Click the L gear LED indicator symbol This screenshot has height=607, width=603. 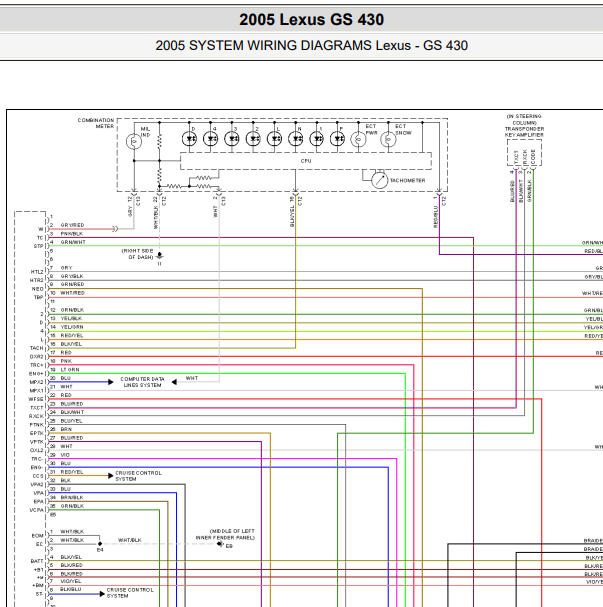click(274, 139)
